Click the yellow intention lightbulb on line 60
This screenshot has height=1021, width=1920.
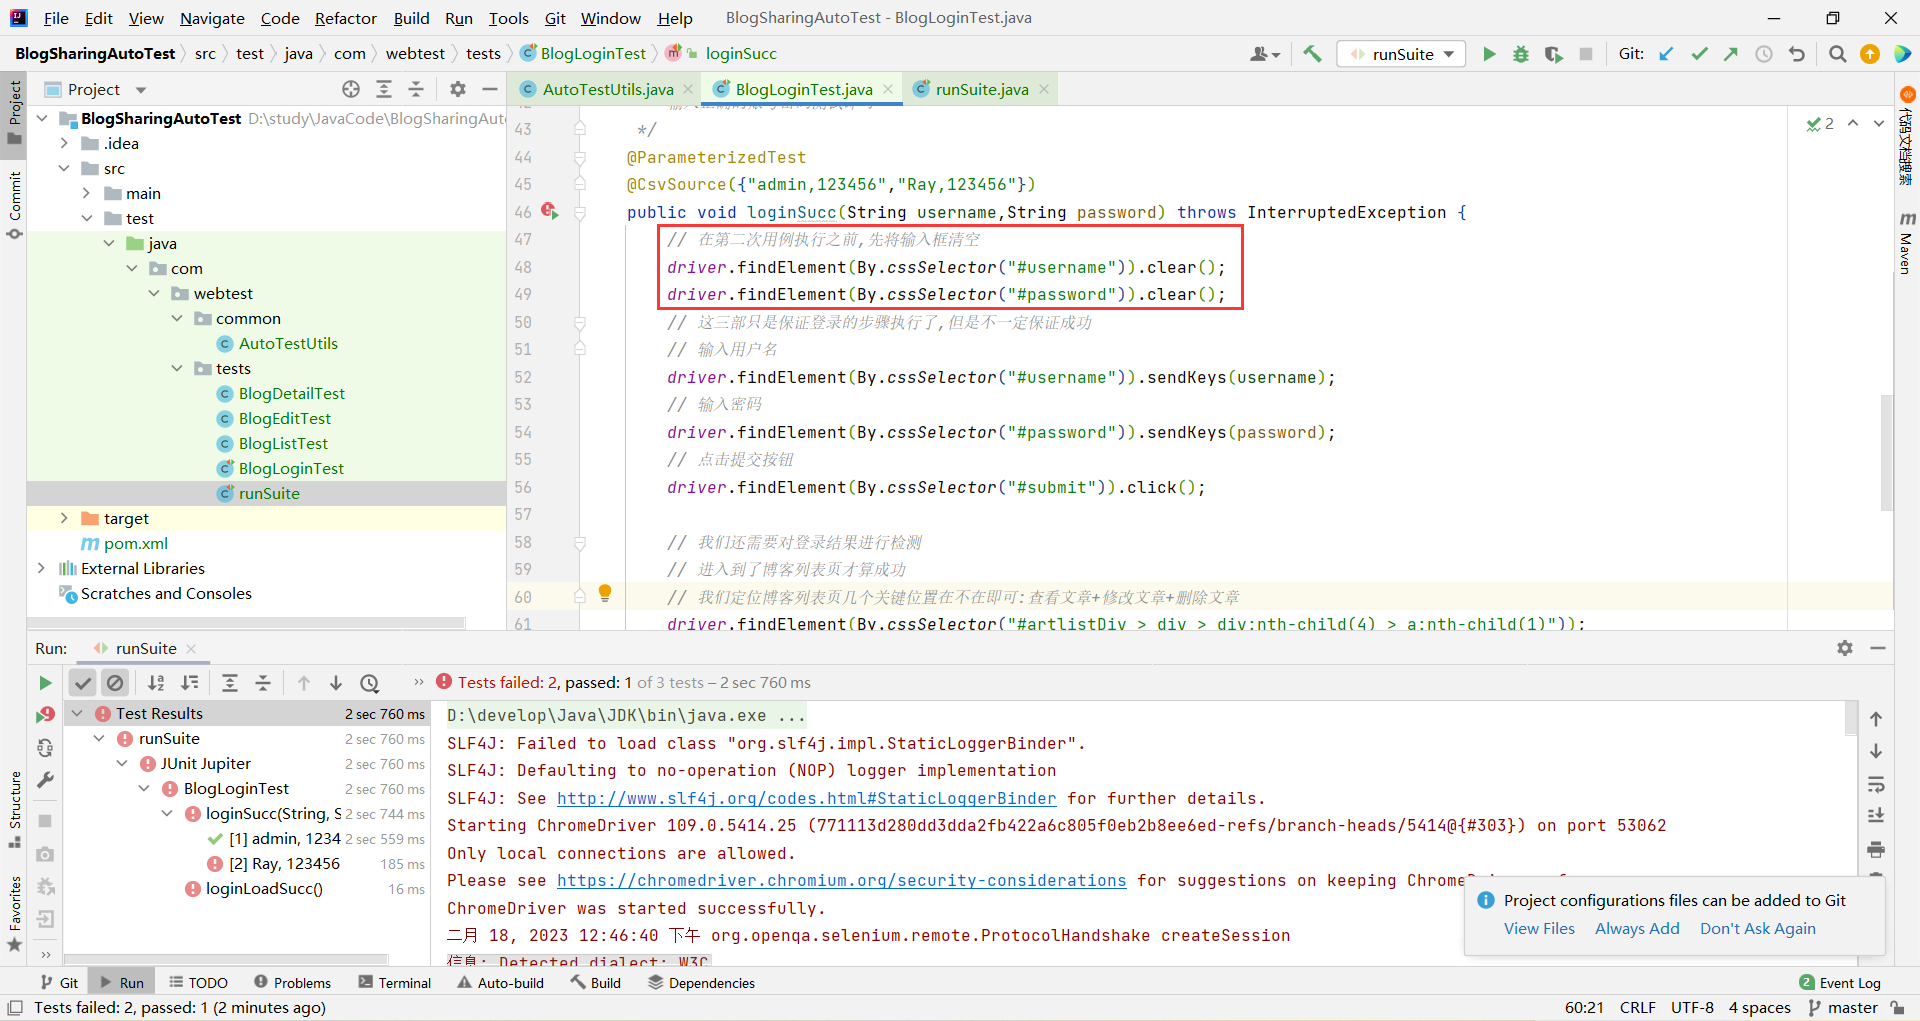[605, 593]
